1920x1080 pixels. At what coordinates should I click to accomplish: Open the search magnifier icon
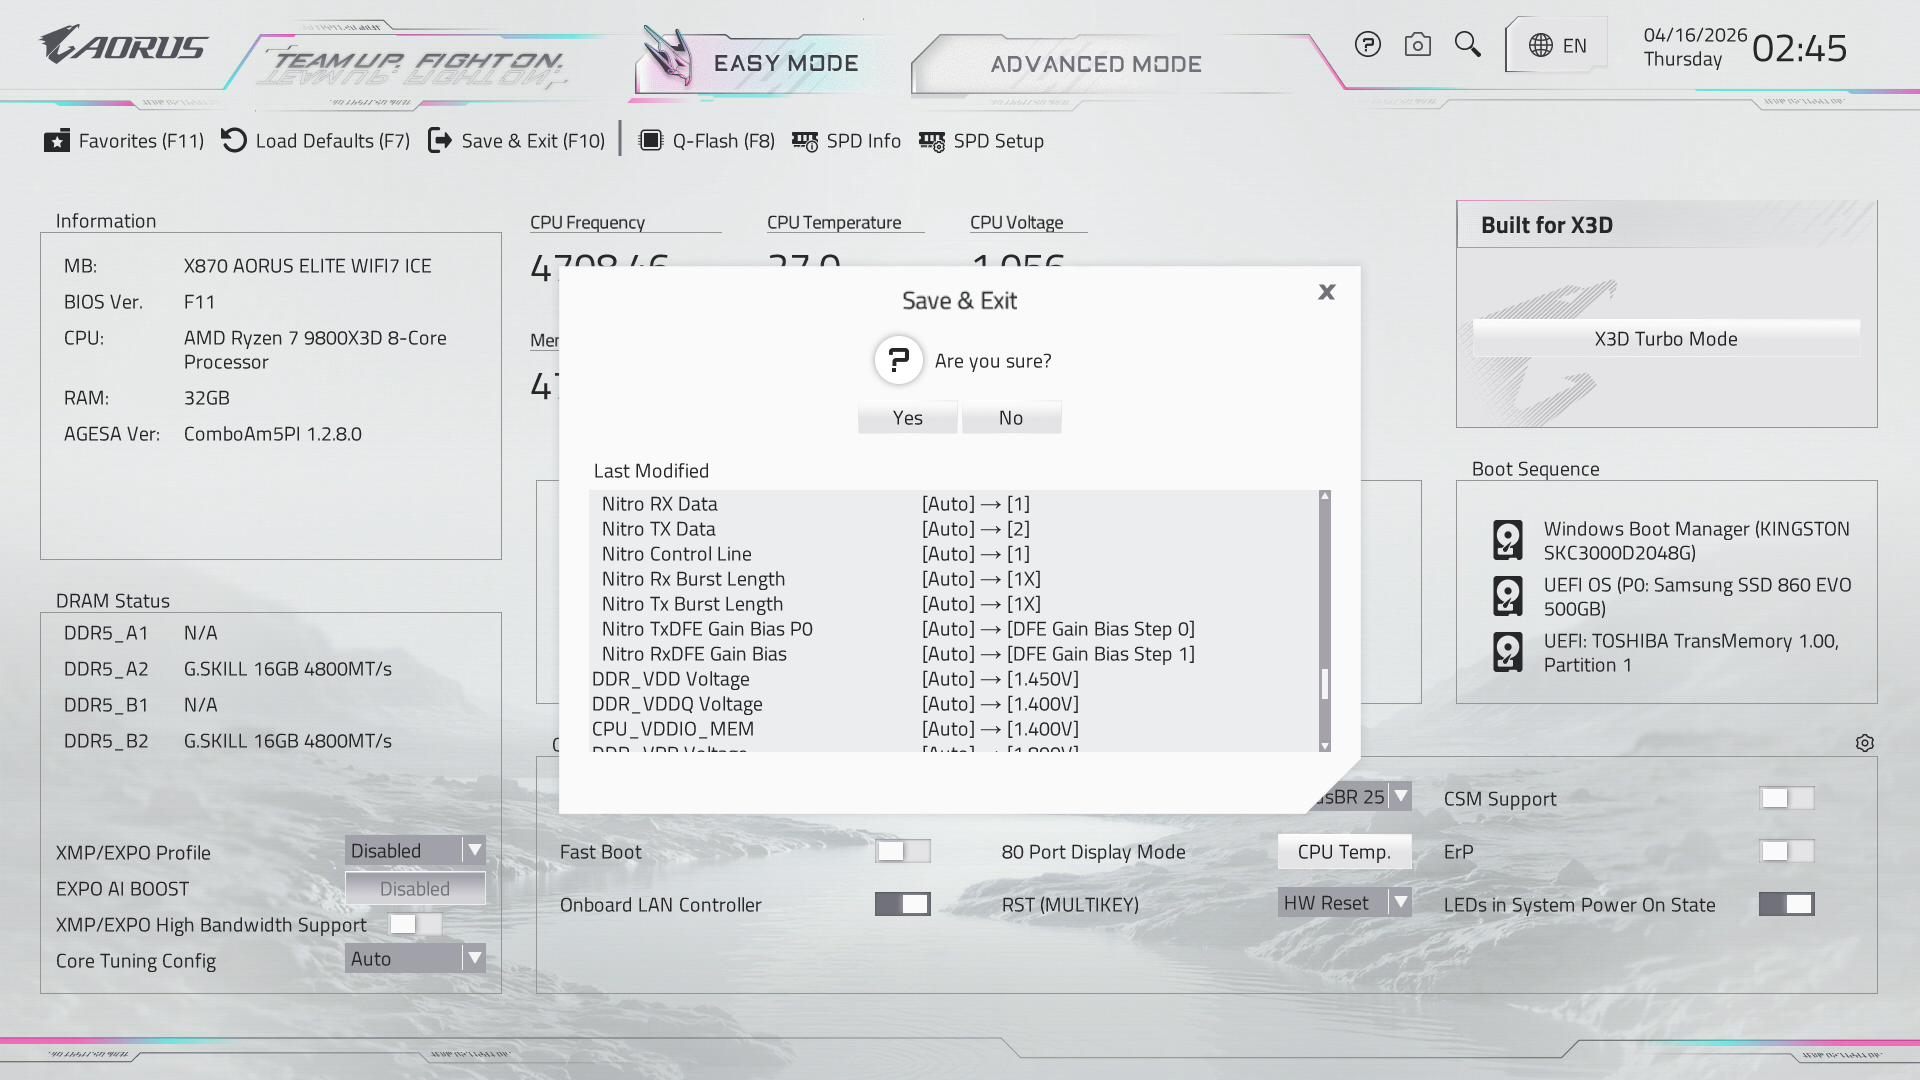1467,45
